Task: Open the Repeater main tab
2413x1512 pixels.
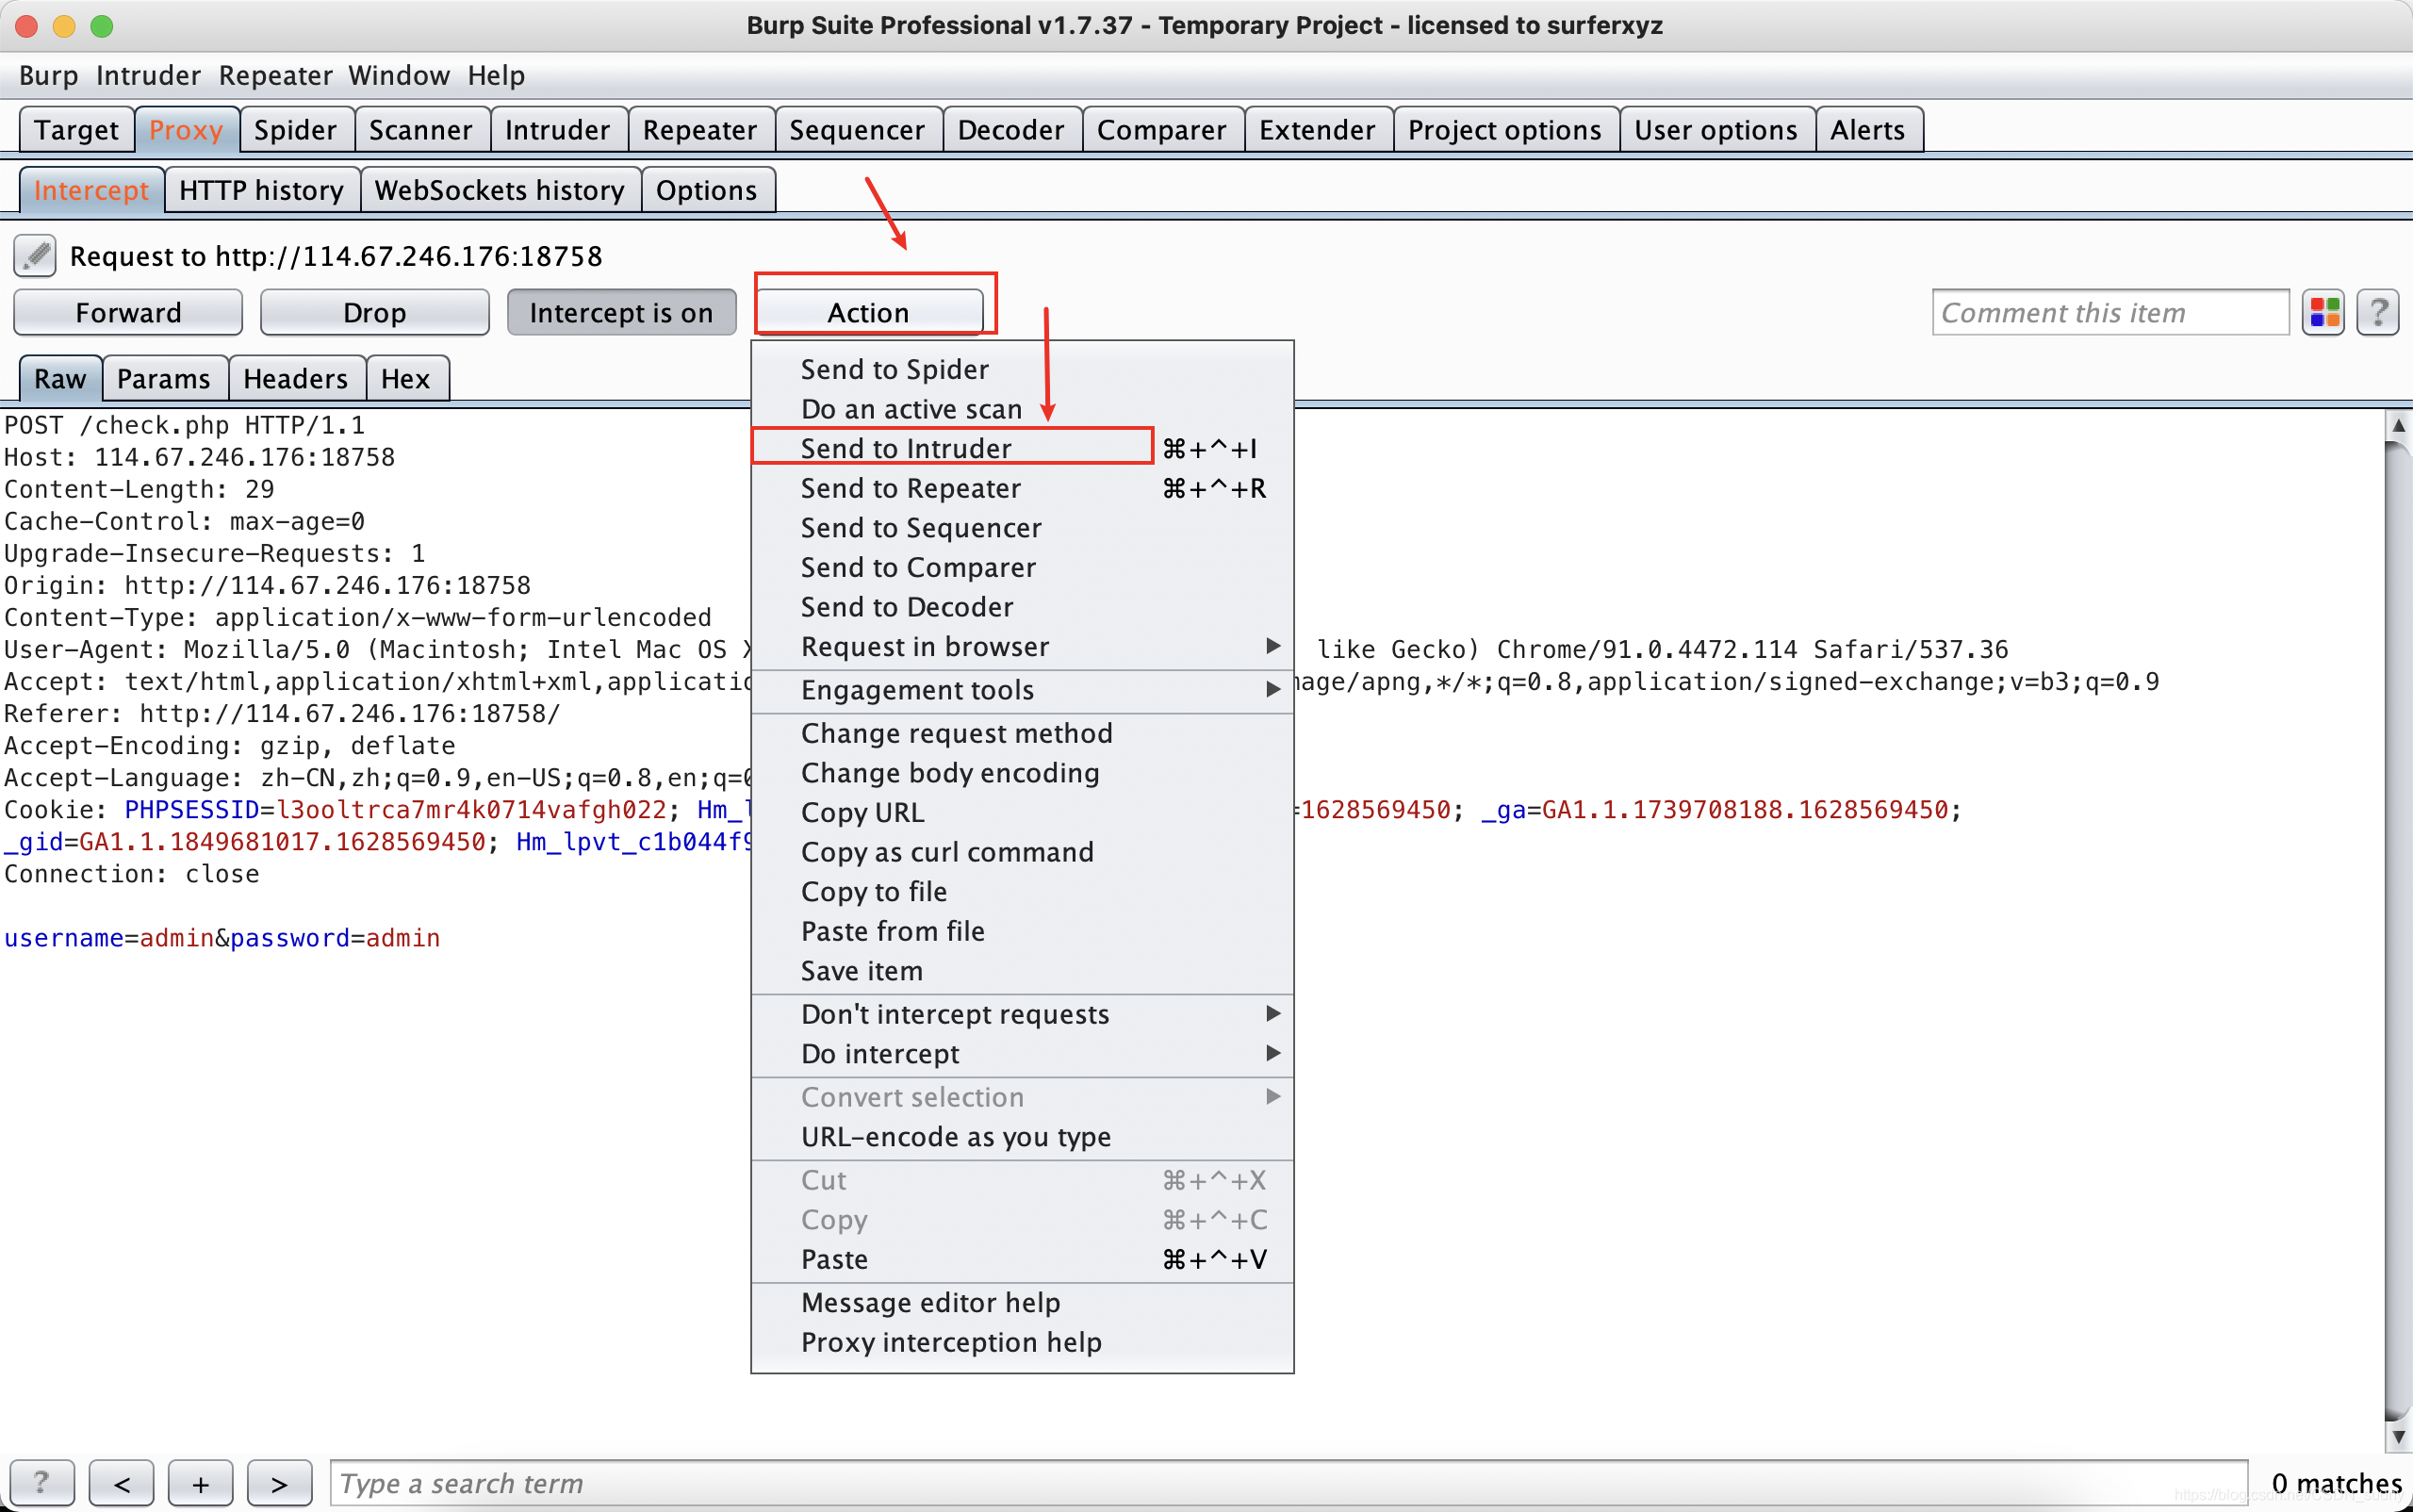Action: 700,130
